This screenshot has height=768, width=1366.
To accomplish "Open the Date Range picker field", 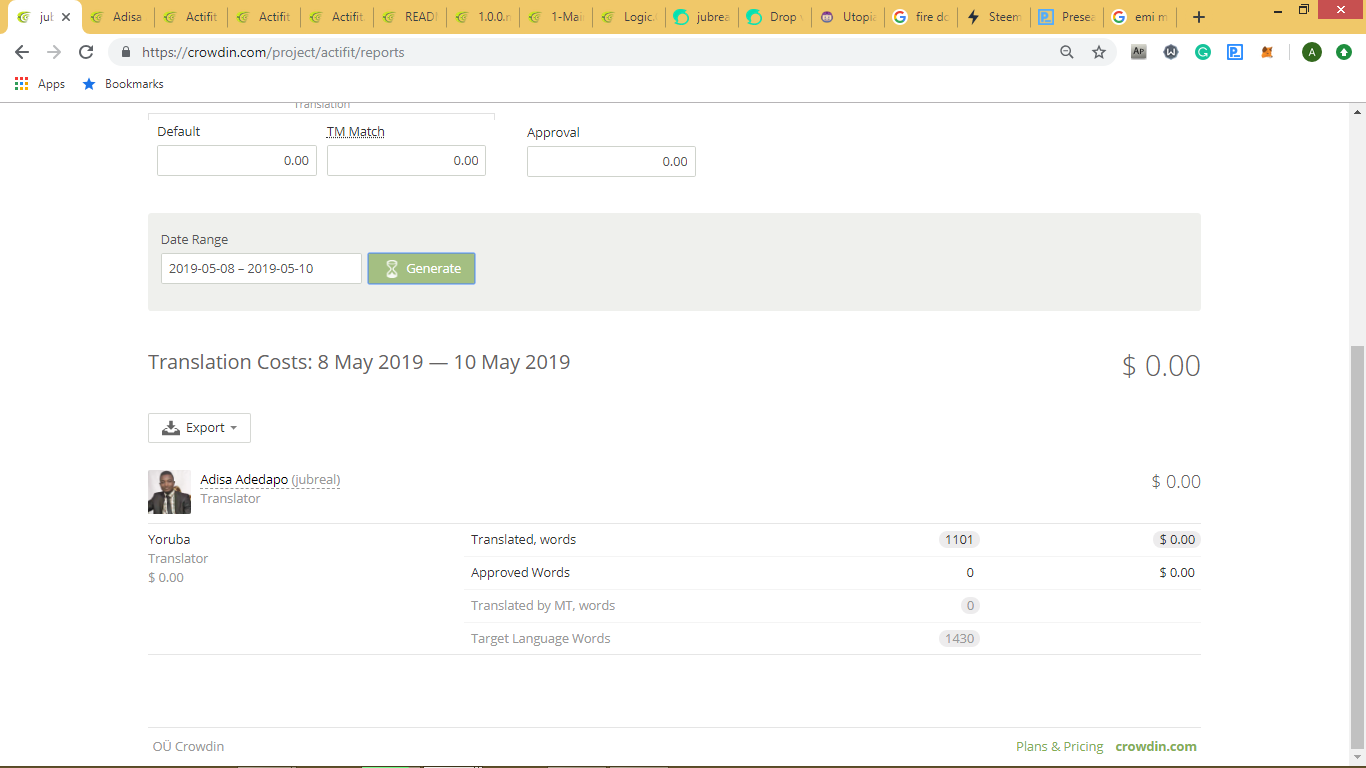I will (x=261, y=268).
